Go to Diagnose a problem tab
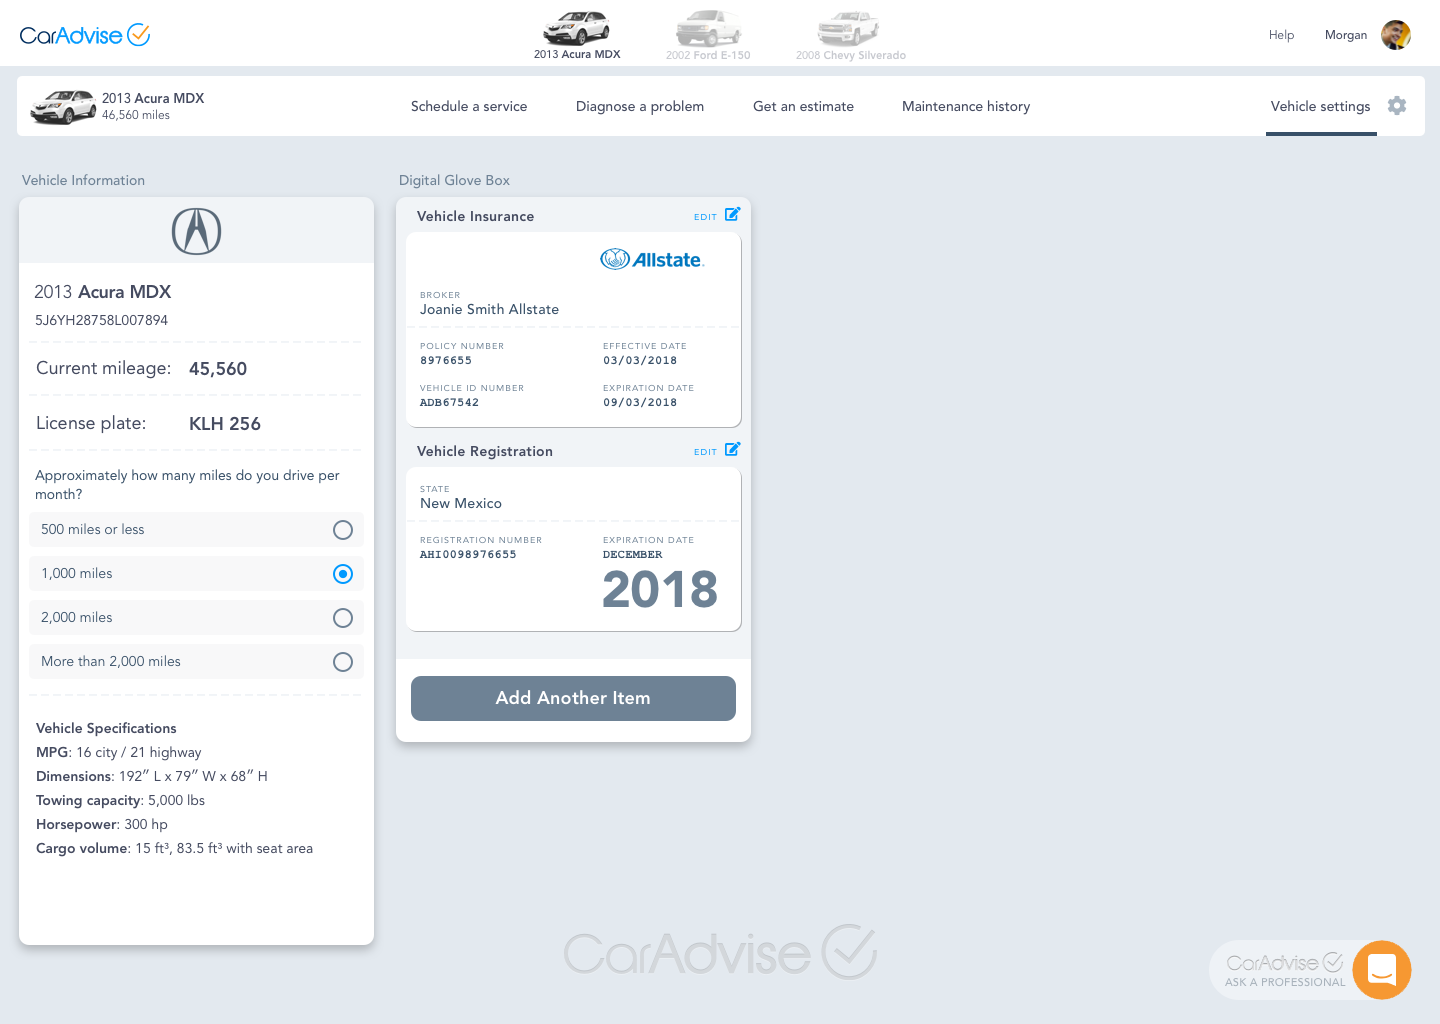 coord(640,106)
